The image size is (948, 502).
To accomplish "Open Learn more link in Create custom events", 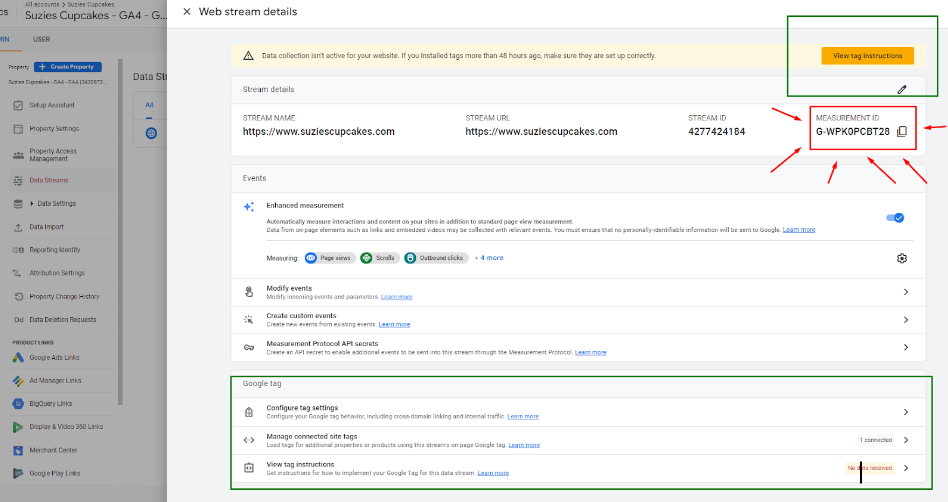I will 394,325.
